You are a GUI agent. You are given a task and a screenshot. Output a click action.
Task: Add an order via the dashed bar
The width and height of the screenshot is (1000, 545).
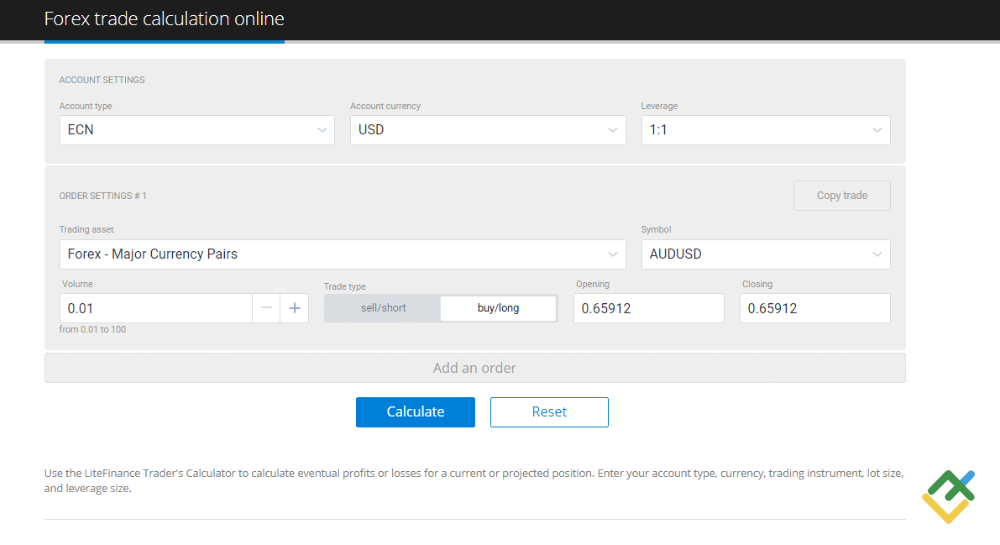click(x=474, y=368)
